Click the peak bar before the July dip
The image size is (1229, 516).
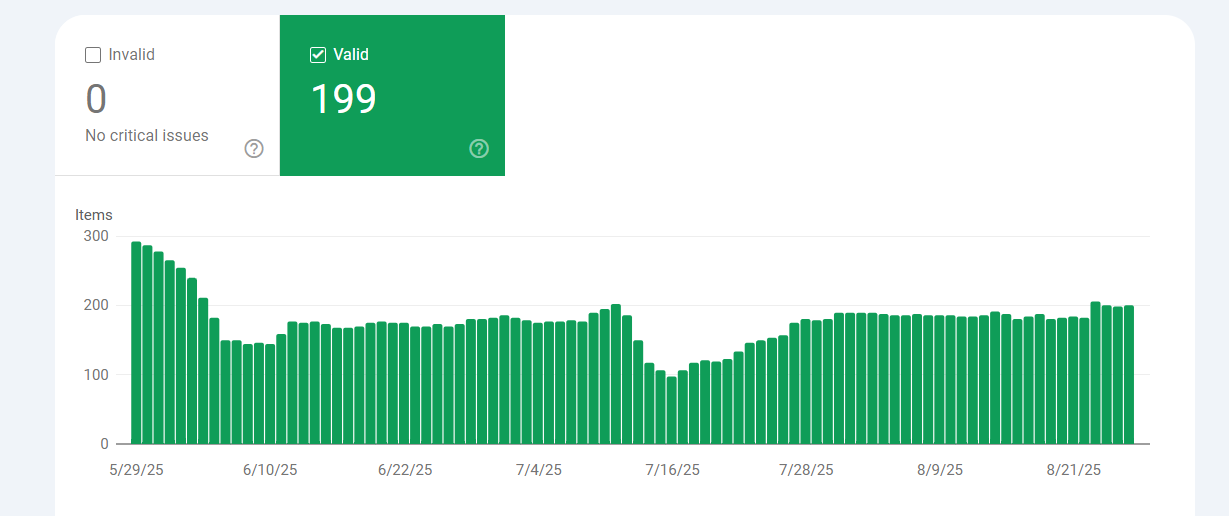(x=616, y=374)
